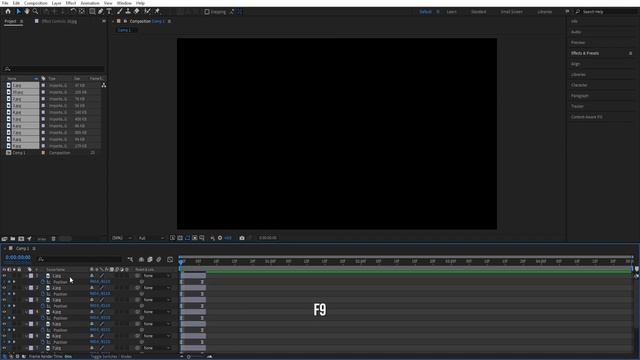This screenshot has height=360, width=640.
Task: Click layer 1 label color swatch
Action: tap(31, 276)
